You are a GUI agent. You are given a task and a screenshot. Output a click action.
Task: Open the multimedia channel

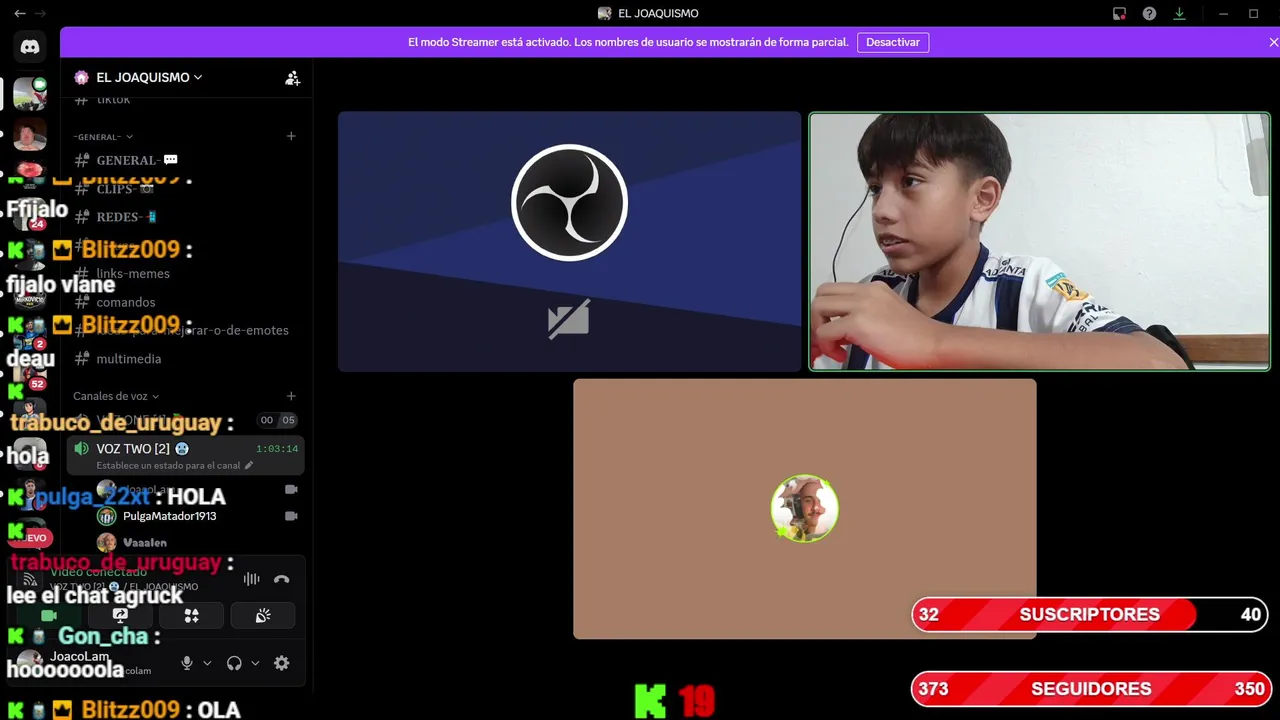click(x=186, y=358)
